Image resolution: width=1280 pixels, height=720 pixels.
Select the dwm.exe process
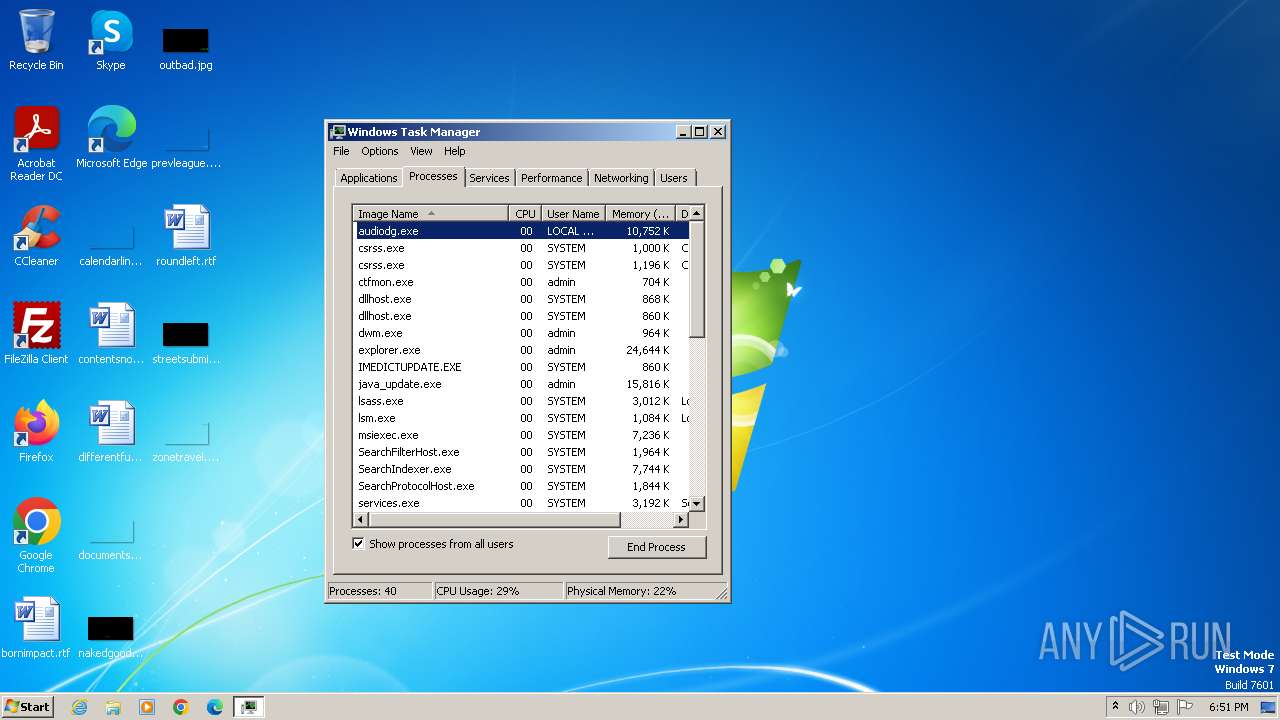[521, 333]
